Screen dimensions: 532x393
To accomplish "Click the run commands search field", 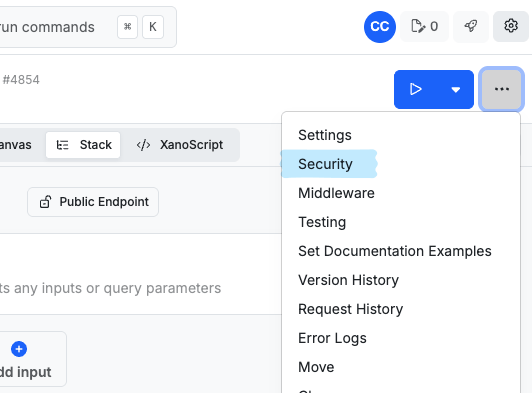I will pyautogui.click(x=88, y=27).
